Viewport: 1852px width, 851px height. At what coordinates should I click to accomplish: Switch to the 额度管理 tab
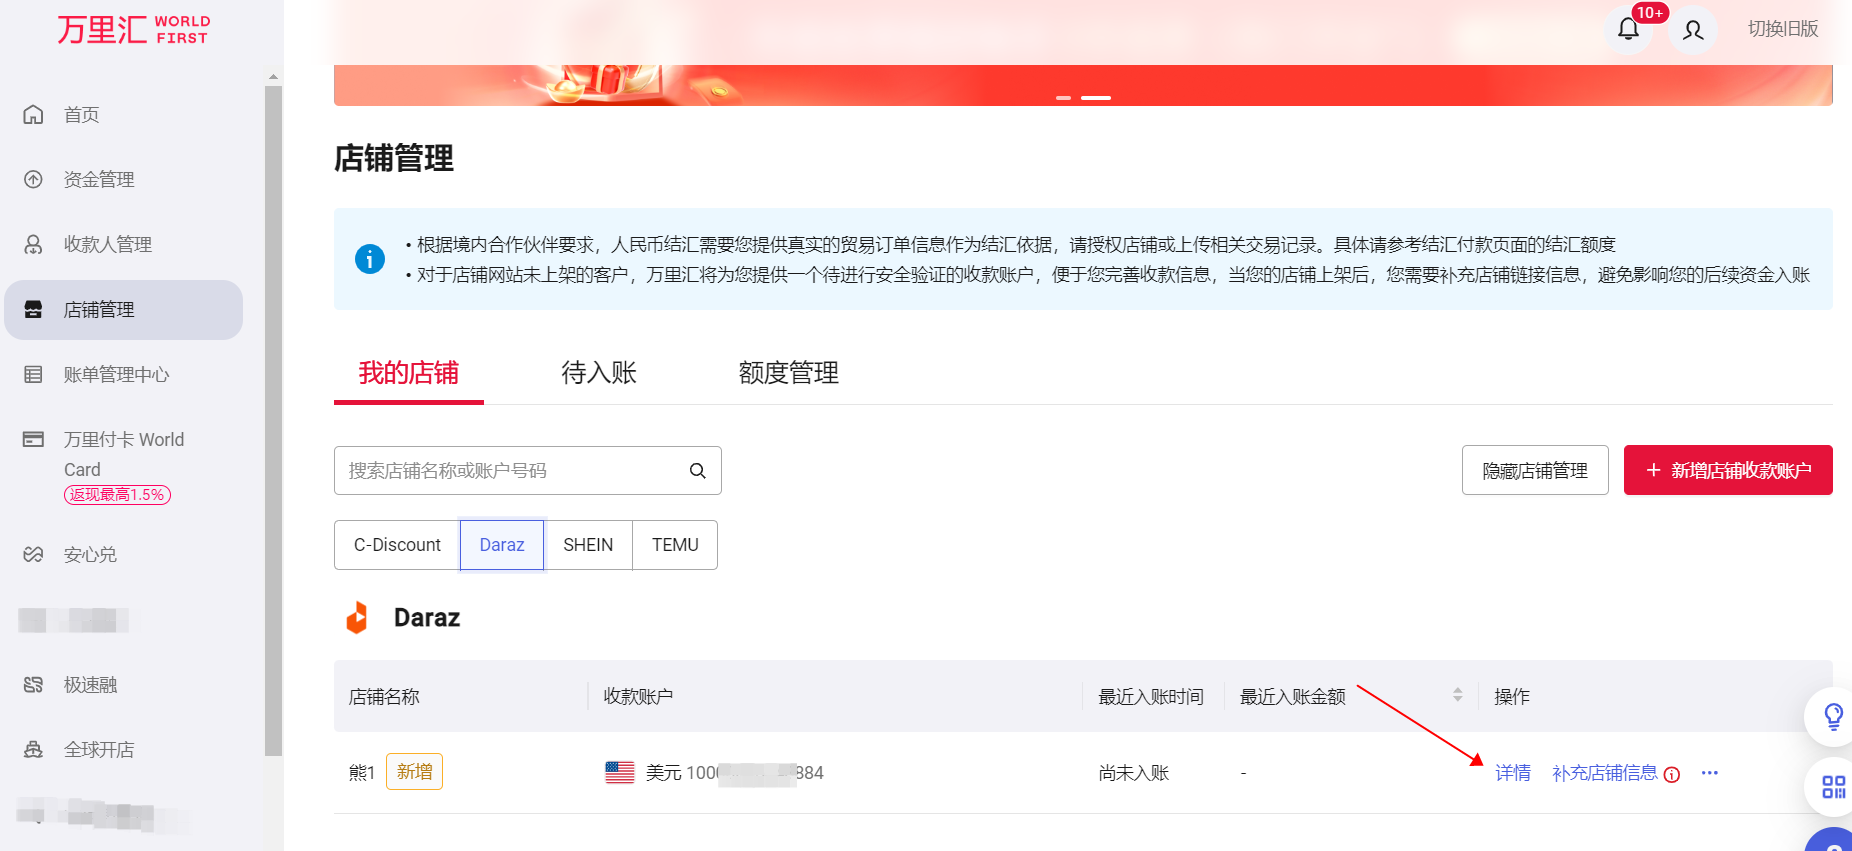click(788, 373)
